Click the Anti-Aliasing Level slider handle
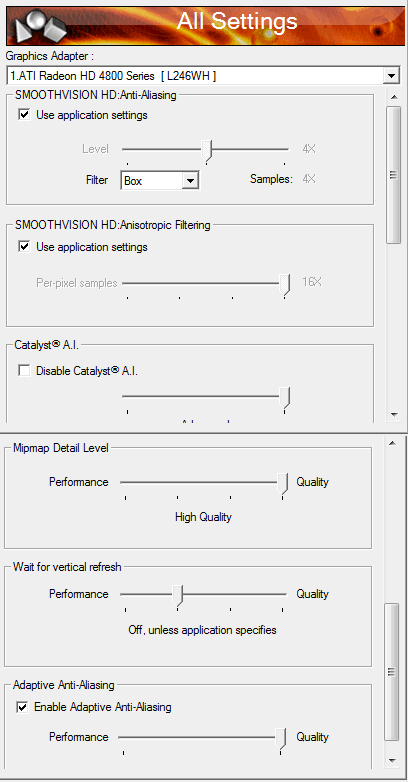The width and height of the screenshot is (408, 782). [207, 151]
